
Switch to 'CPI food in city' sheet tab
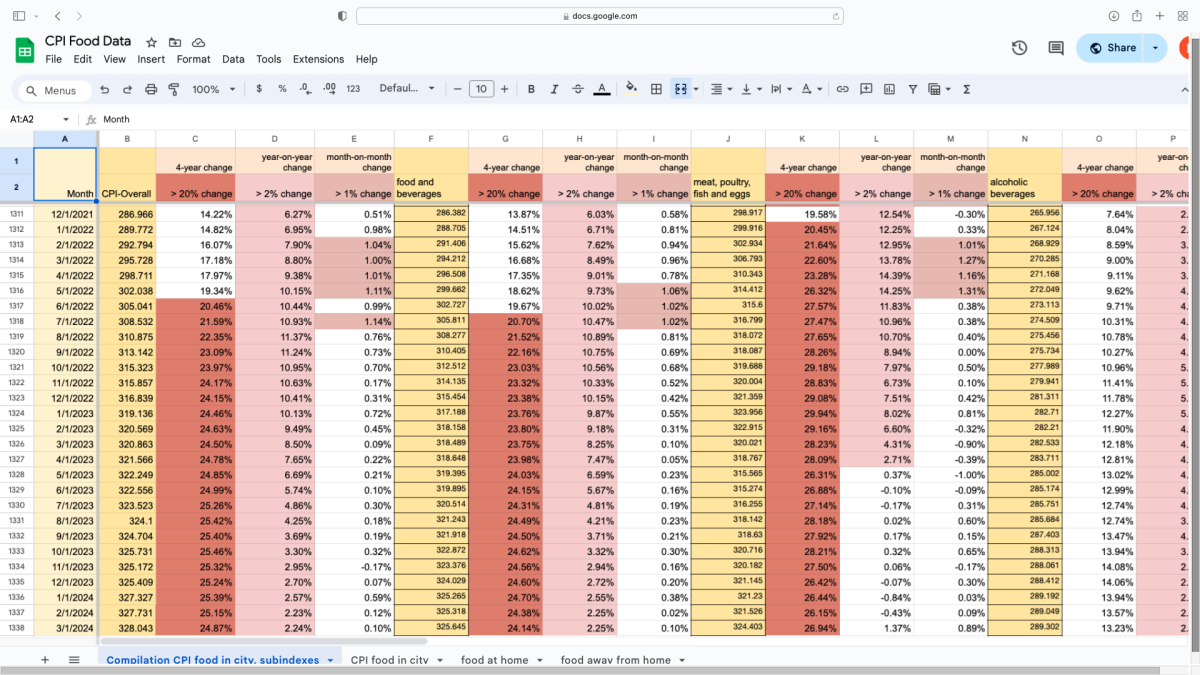point(389,660)
